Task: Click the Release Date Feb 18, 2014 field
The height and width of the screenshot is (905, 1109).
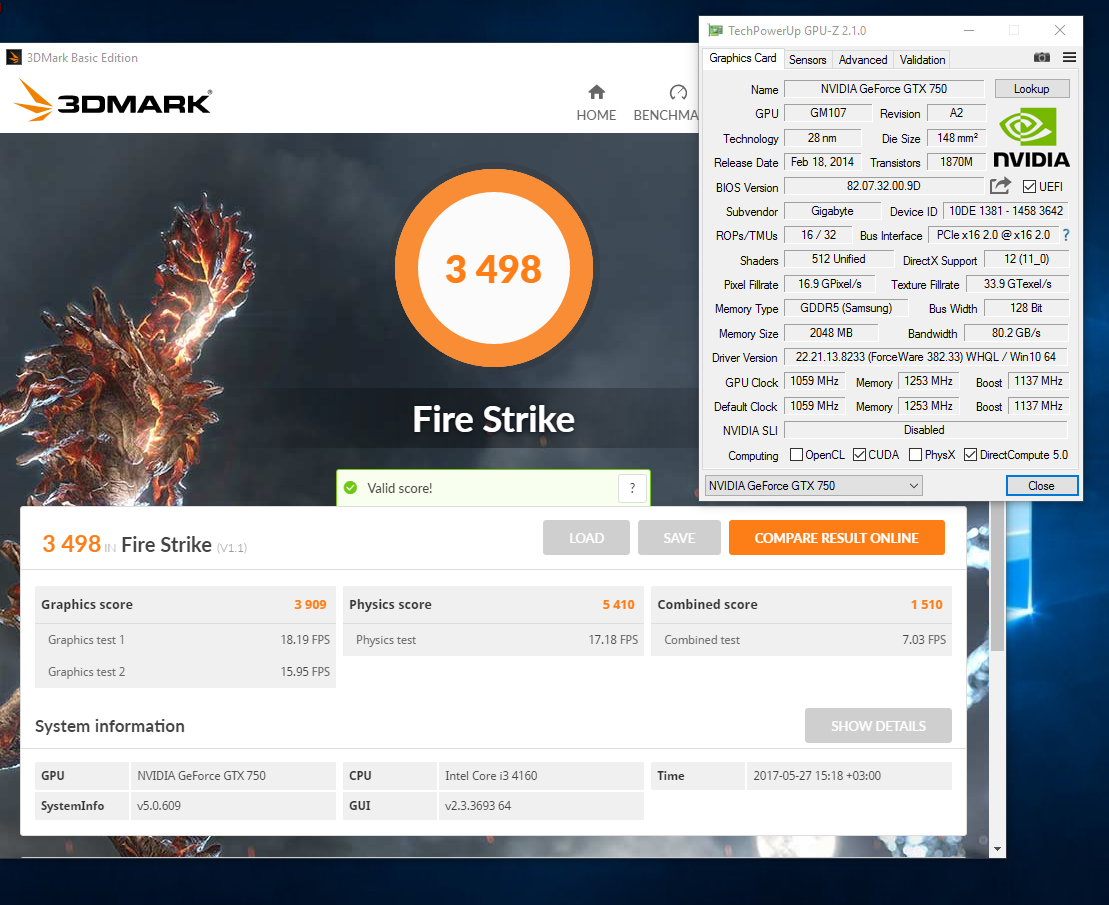Action: pyautogui.click(x=823, y=162)
